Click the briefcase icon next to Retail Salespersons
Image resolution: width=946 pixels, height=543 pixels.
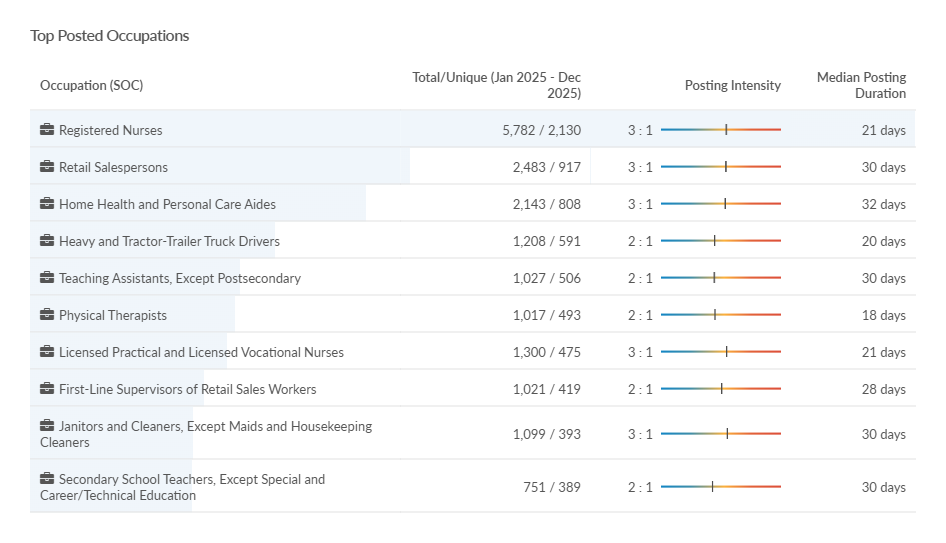click(x=47, y=167)
